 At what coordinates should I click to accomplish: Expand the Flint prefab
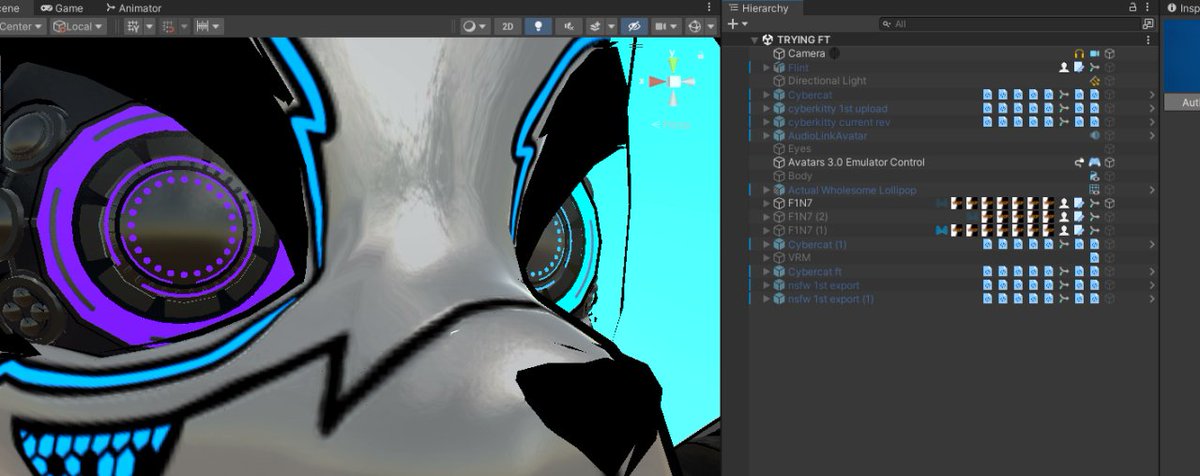click(767, 67)
